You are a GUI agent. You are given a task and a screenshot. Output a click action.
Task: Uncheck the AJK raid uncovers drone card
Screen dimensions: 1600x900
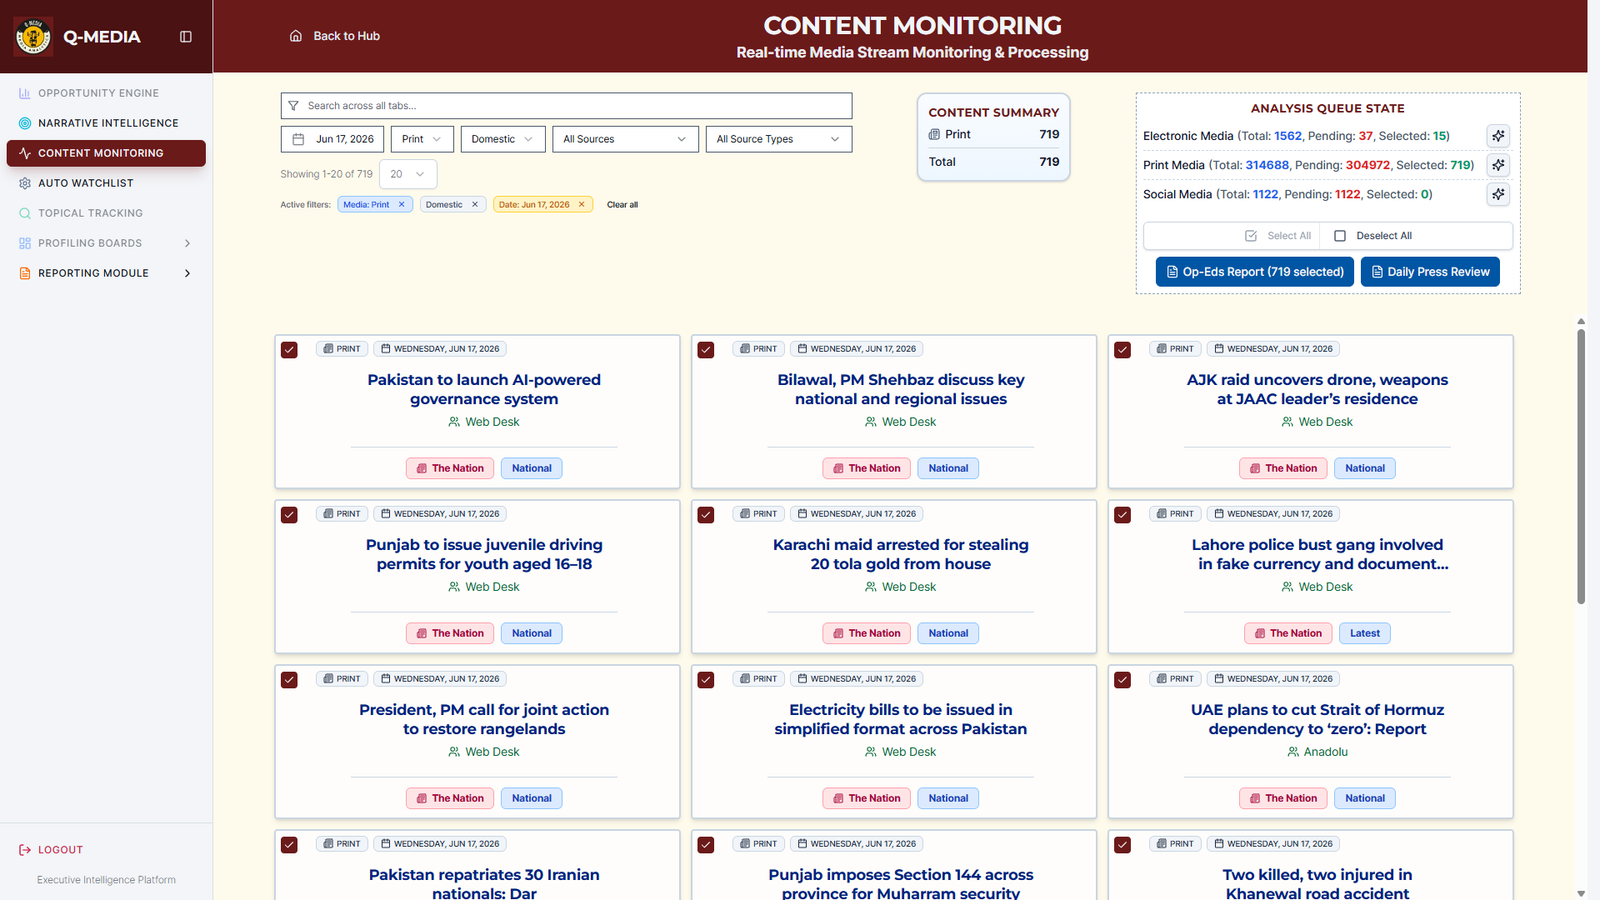(1123, 350)
